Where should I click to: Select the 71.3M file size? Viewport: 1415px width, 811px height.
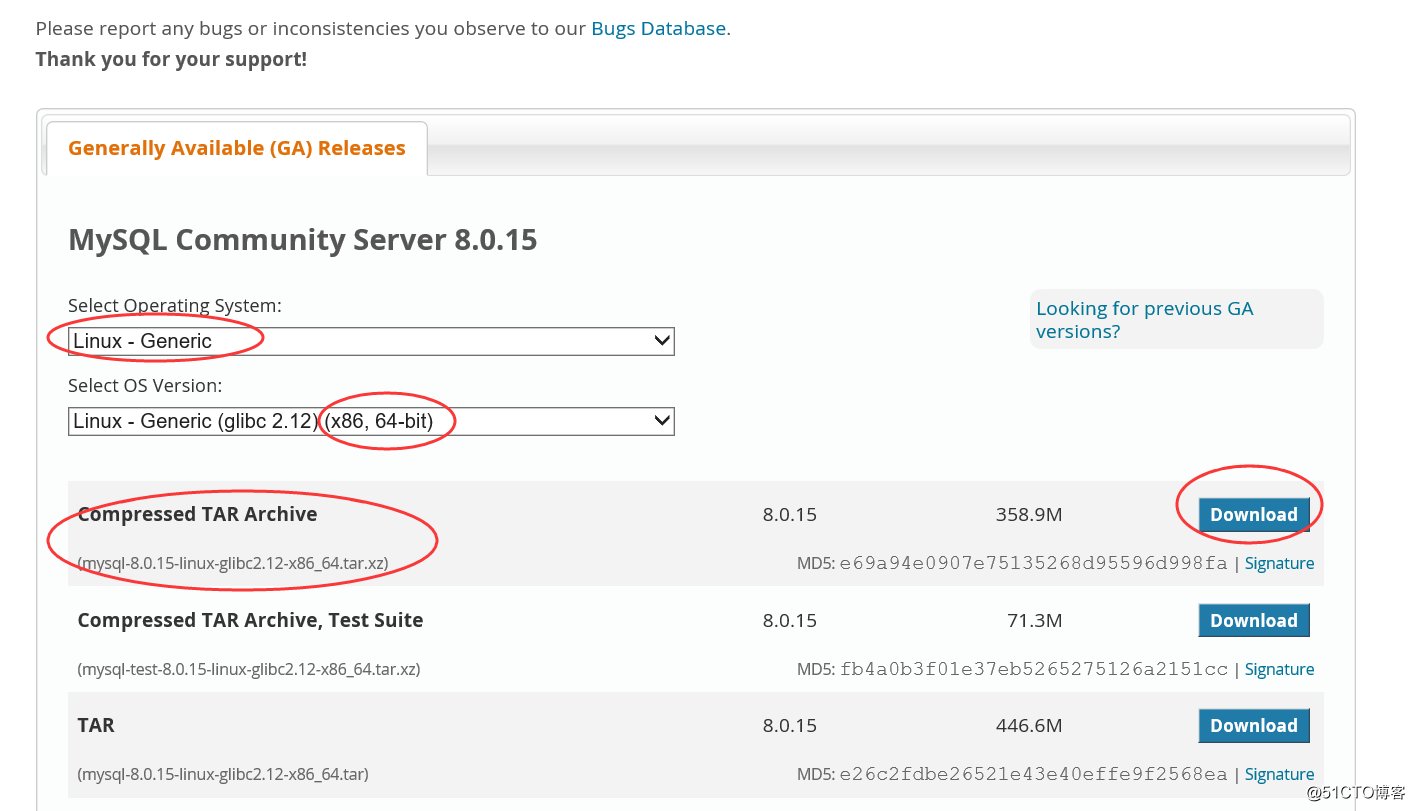tap(1034, 620)
